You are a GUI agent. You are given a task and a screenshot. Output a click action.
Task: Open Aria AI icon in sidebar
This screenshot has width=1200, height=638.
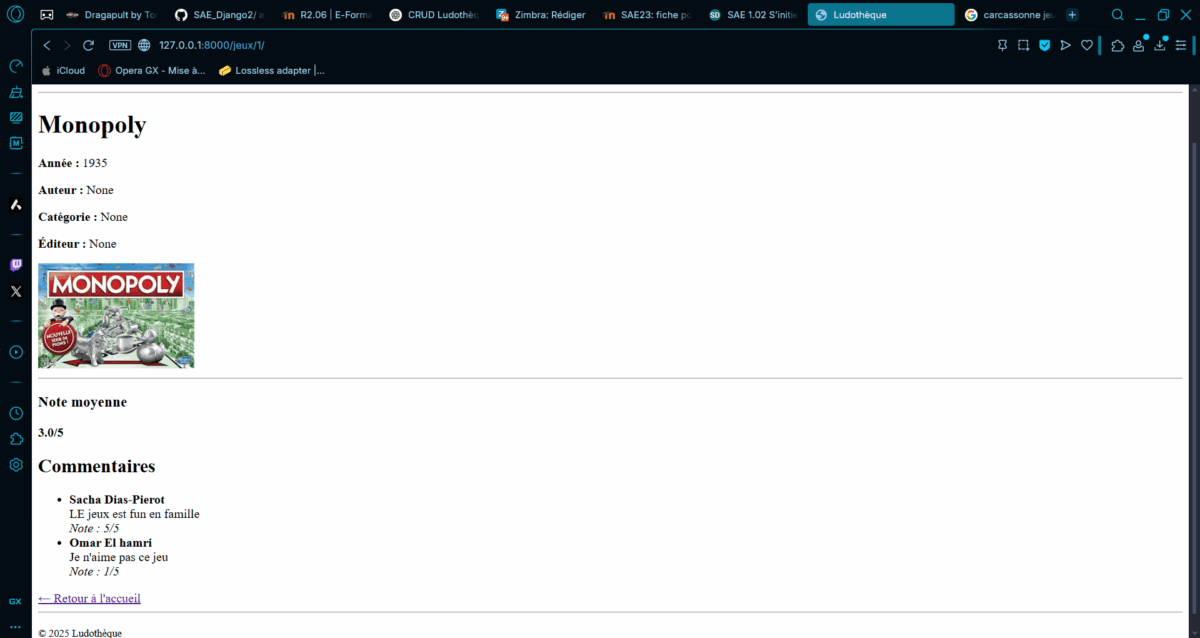[16, 204]
